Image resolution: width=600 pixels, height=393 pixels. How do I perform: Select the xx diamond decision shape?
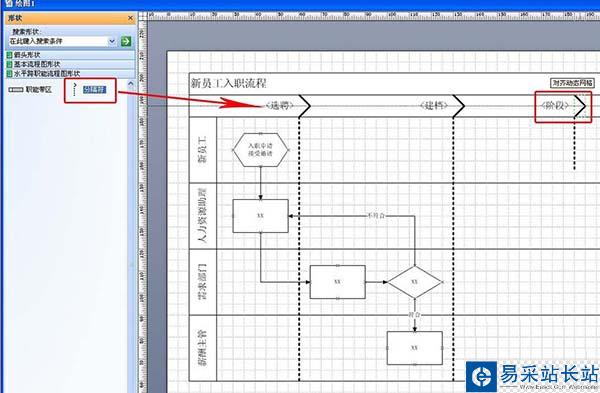point(415,282)
